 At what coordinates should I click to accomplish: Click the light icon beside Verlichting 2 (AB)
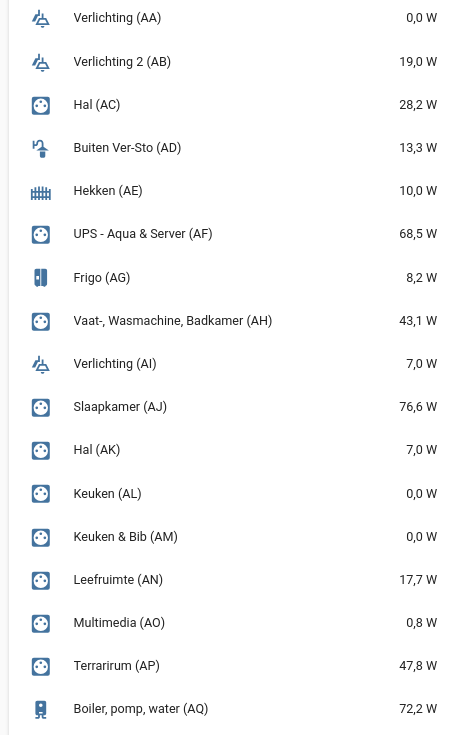coord(41,62)
